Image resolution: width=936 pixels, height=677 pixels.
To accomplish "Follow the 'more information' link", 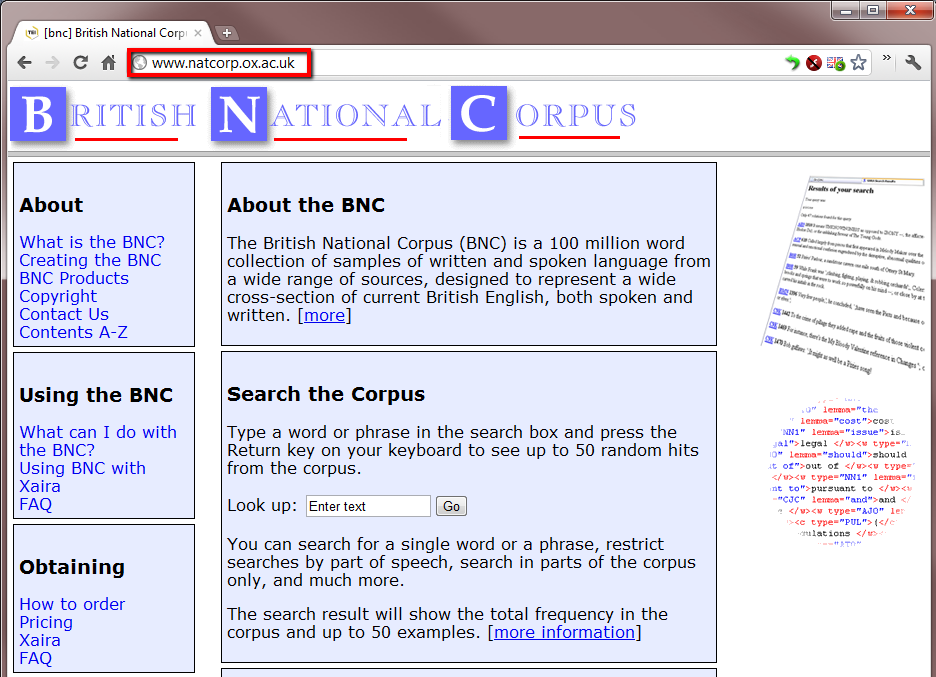I will [x=564, y=632].
